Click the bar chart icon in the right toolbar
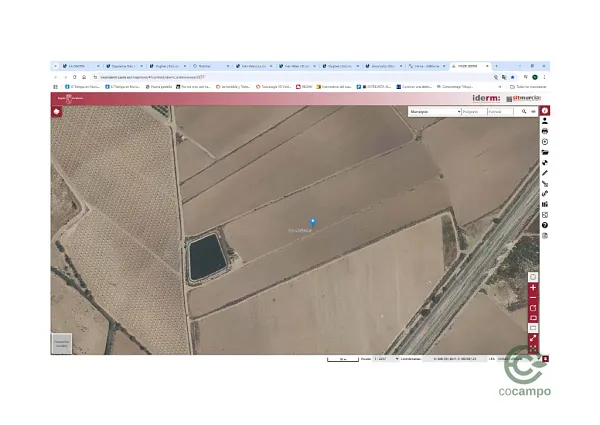The height and width of the screenshot is (425, 600). point(545,204)
